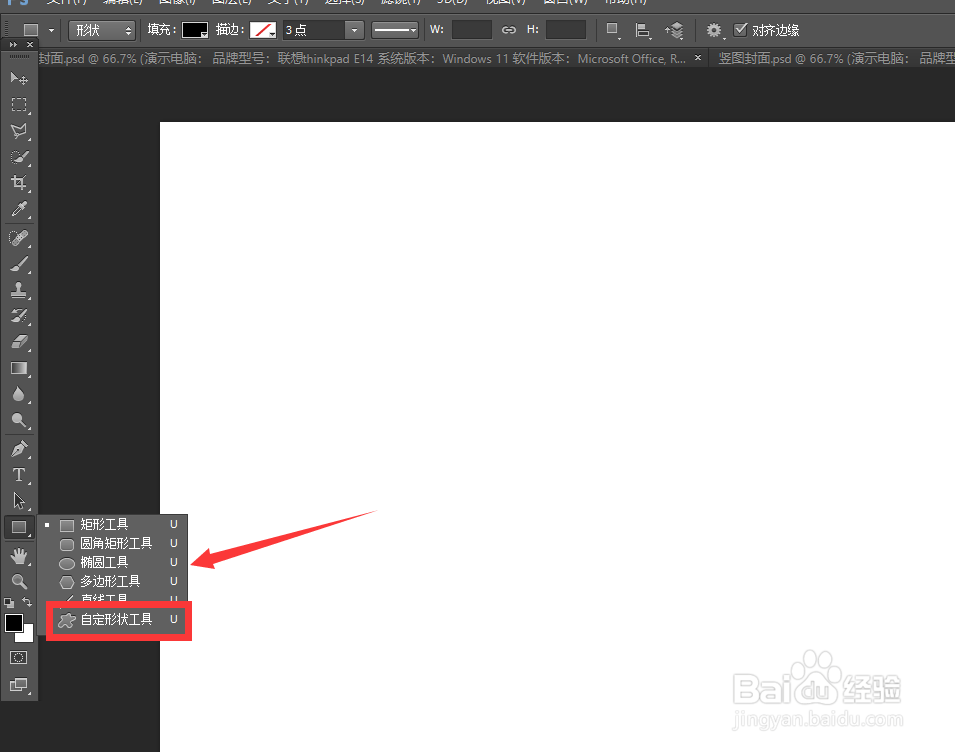Choose 圆角矩形工具 from flyout menu
This screenshot has height=752, width=955.
pos(113,543)
